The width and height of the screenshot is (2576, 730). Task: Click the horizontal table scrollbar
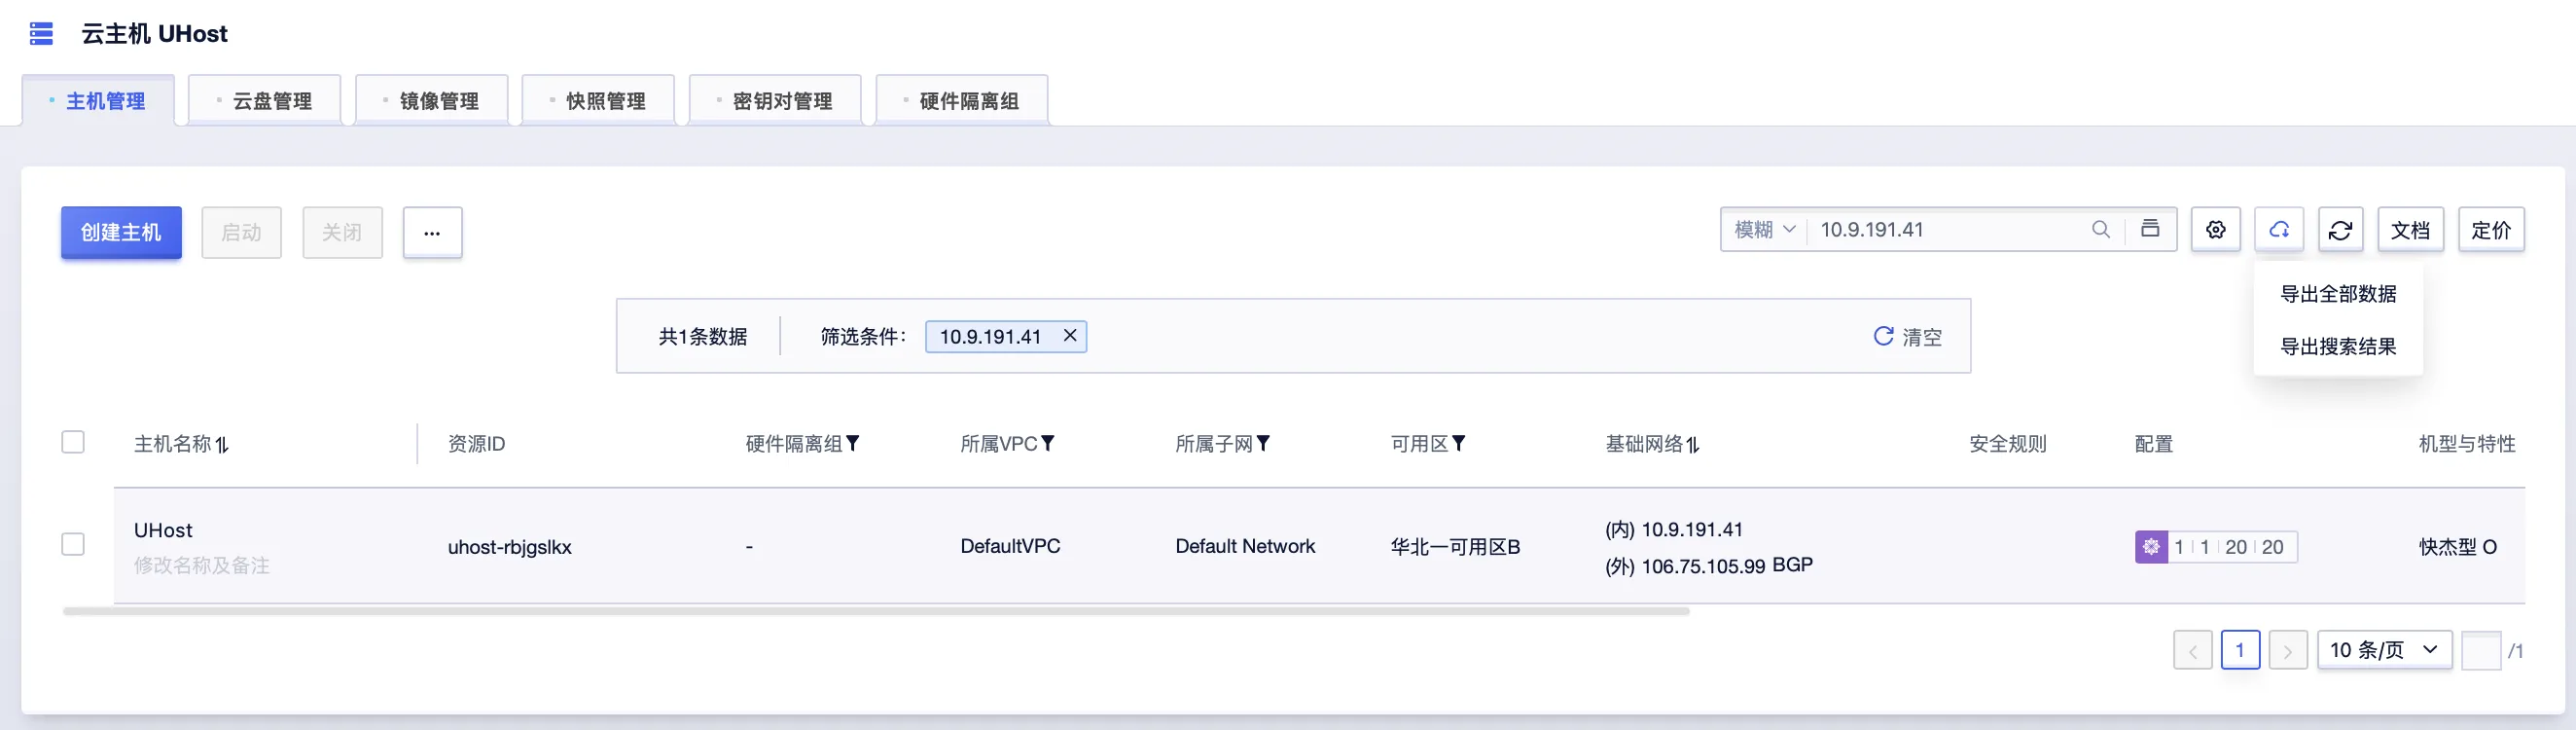coord(876,611)
